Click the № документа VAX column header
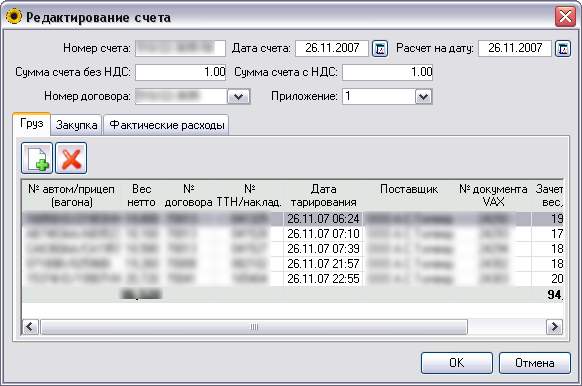The height and width of the screenshot is (386, 582). click(x=493, y=196)
